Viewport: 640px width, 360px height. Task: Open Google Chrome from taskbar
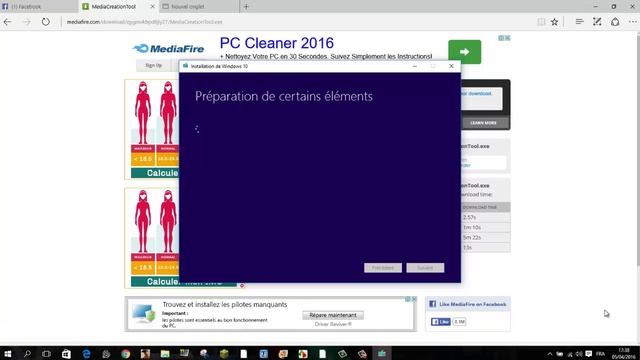click(x=125, y=353)
